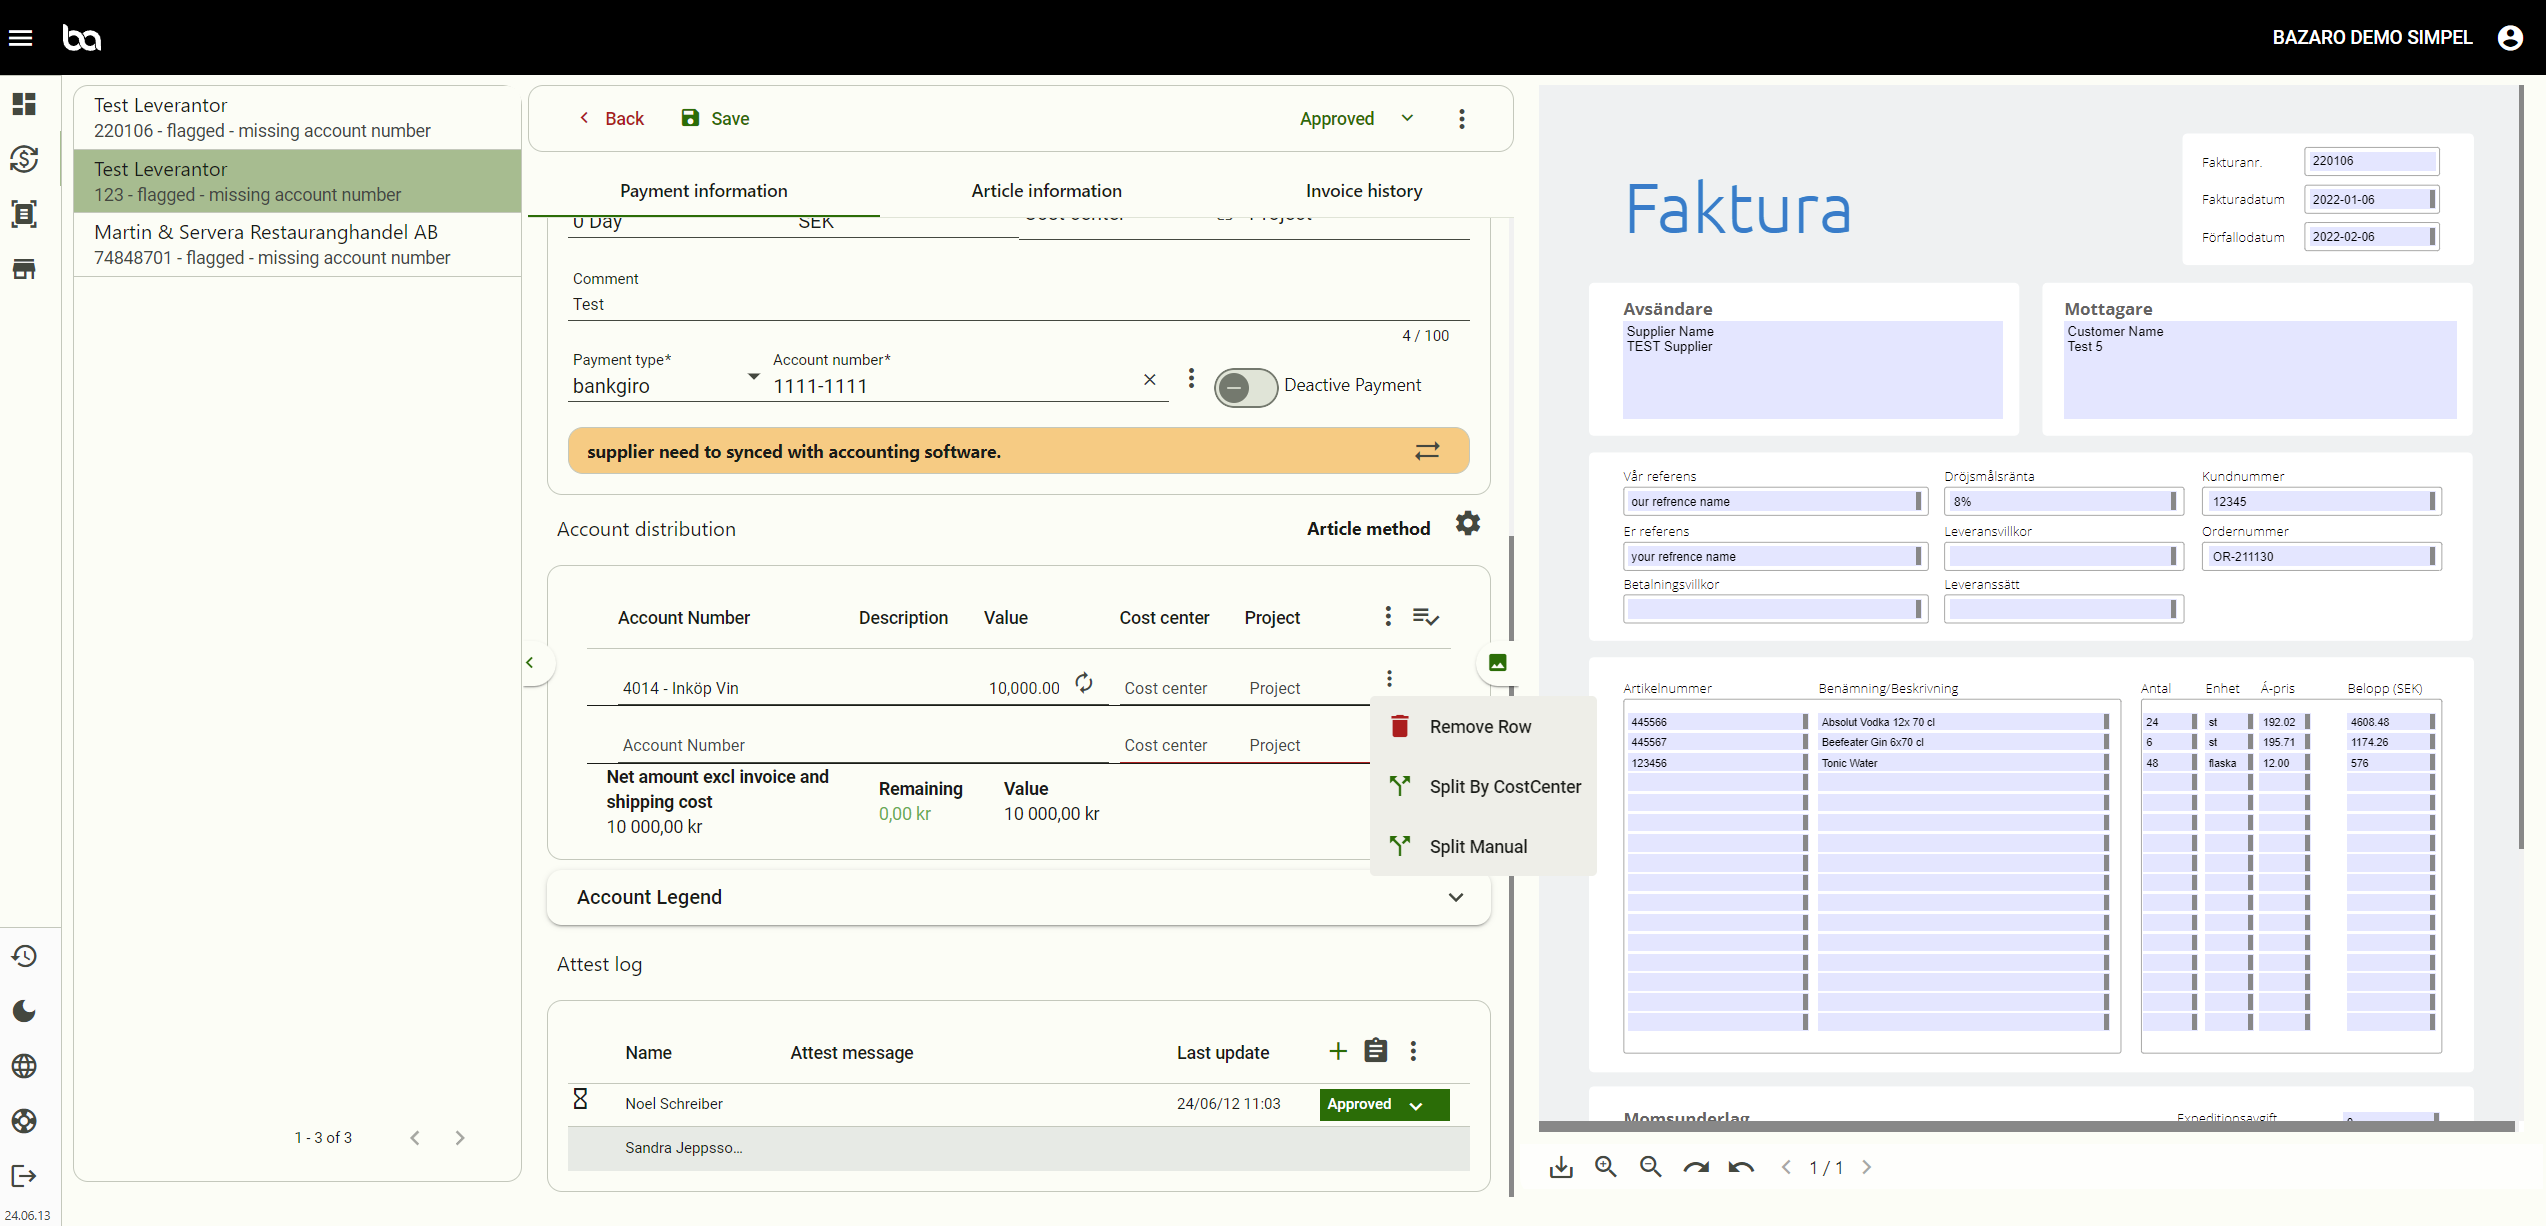The width and height of the screenshot is (2546, 1226).
Task: Expand the Account Legend section
Action: [1455, 897]
